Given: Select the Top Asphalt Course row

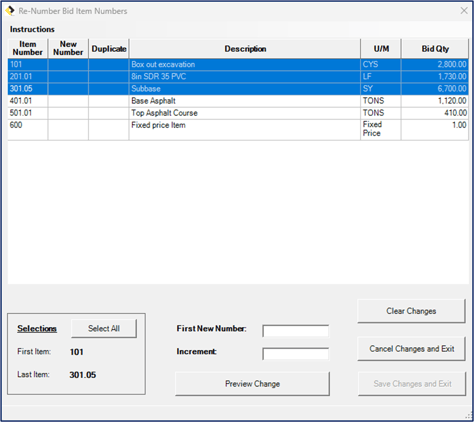Looking at the screenshot, I should pos(238,113).
